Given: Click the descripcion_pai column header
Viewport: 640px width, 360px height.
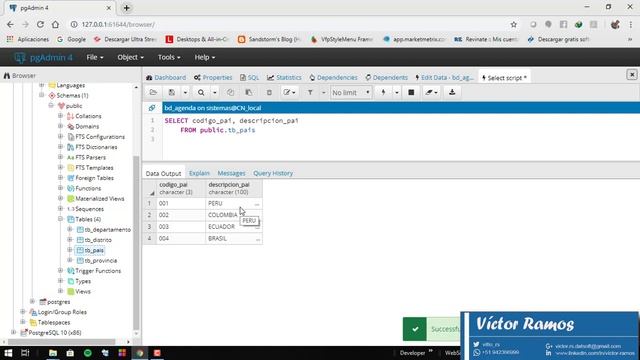Looking at the screenshot, I should coord(234,189).
